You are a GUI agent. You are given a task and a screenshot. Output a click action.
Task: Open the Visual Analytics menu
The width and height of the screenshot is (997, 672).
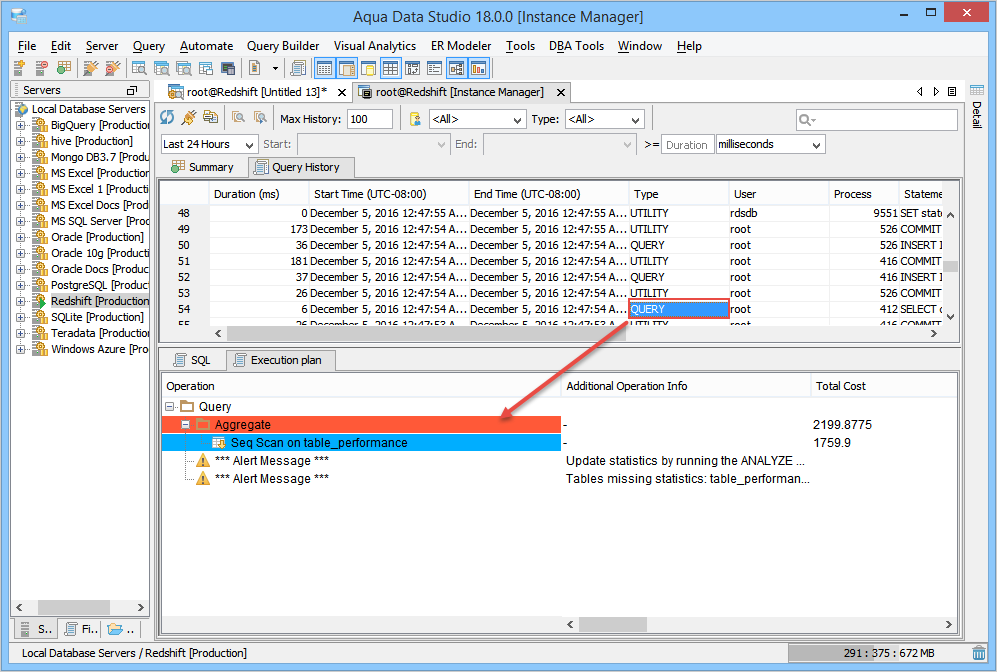click(x=375, y=46)
